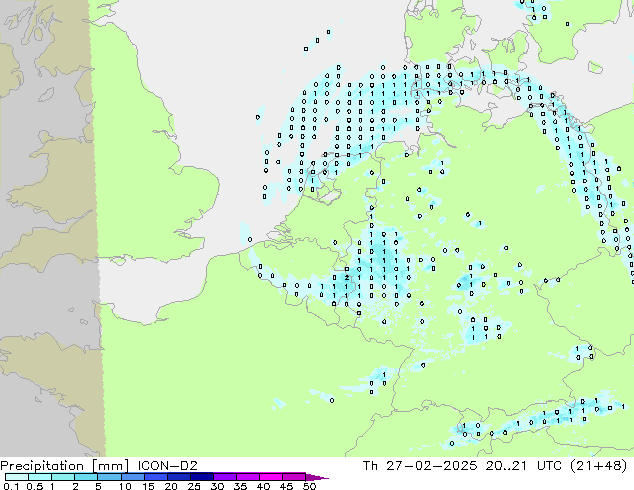Click the 0.5–1 mm legend color box

(x=40, y=477)
